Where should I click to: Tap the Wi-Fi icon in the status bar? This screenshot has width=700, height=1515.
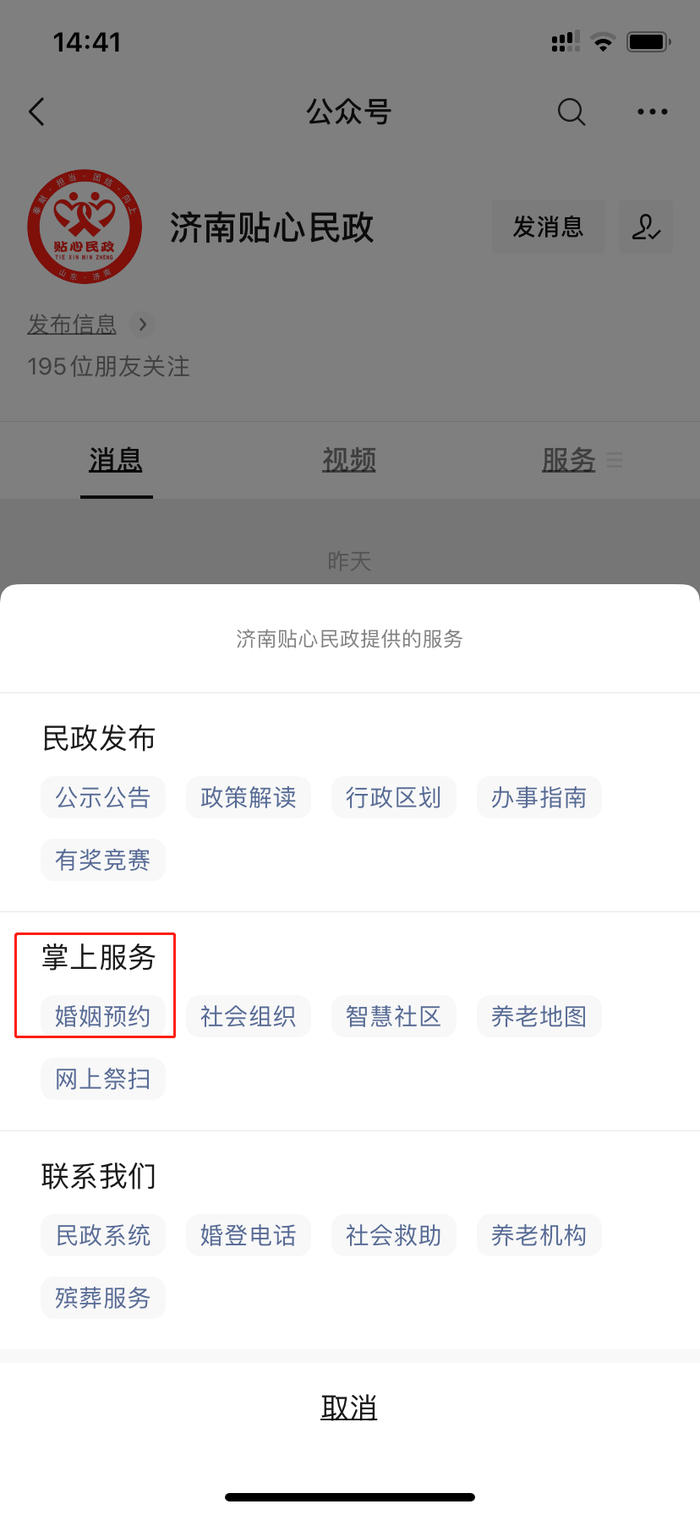tap(601, 42)
